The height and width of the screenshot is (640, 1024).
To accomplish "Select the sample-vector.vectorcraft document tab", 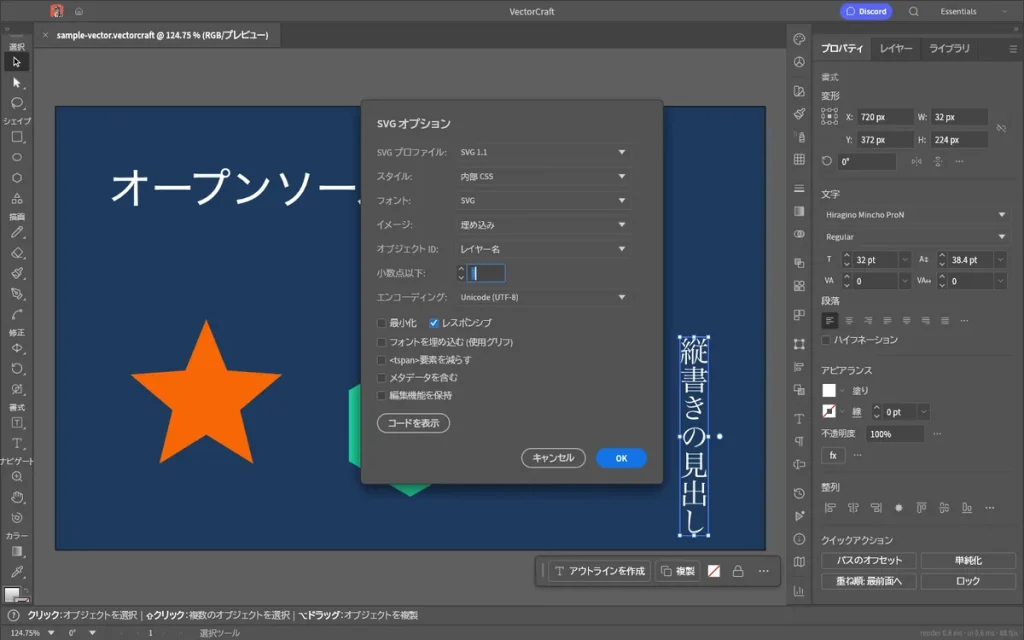I will tap(162, 35).
